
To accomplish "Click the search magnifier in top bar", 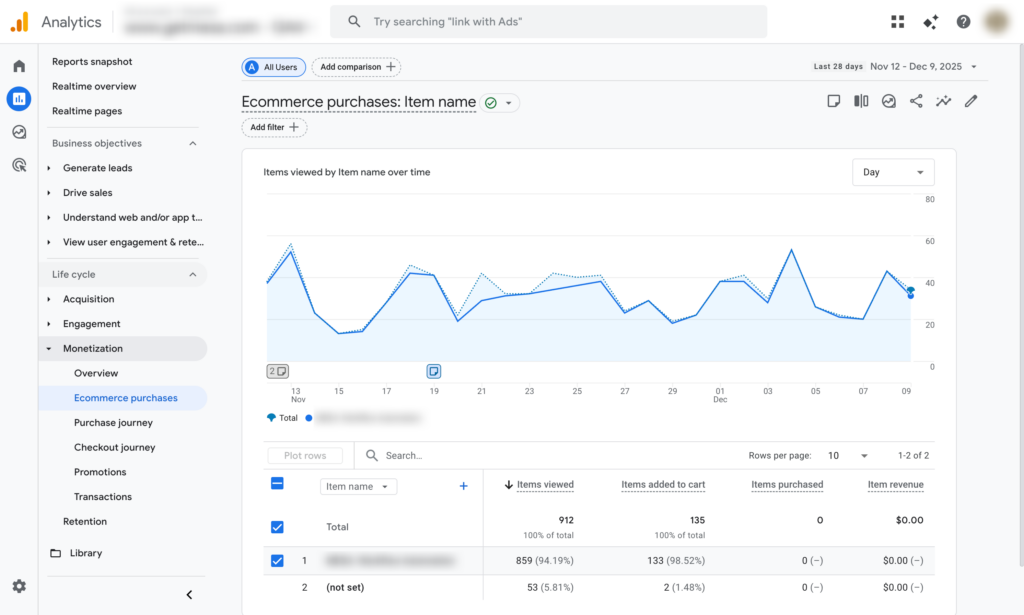I will (x=354, y=22).
